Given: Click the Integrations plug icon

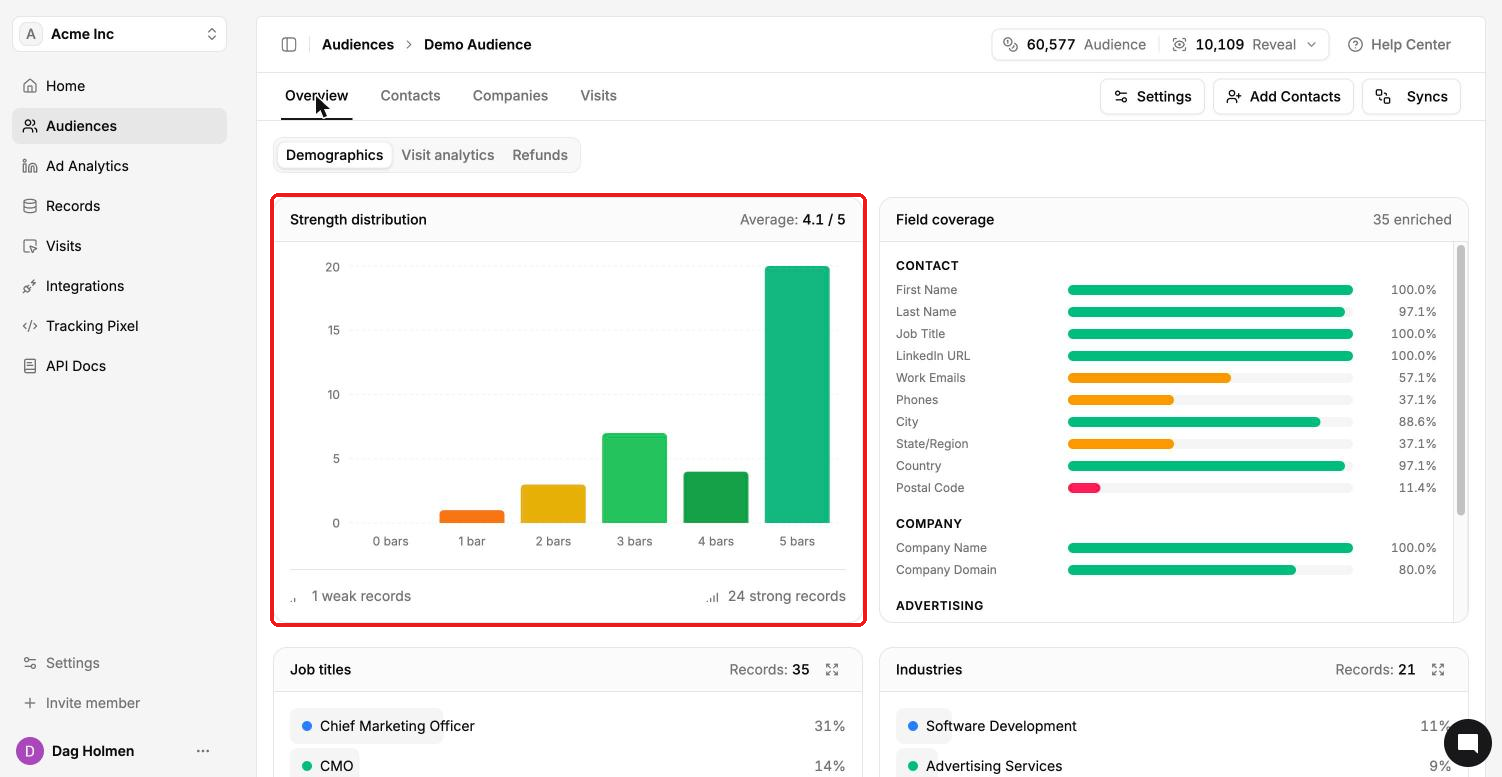Looking at the screenshot, I should click(30, 286).
